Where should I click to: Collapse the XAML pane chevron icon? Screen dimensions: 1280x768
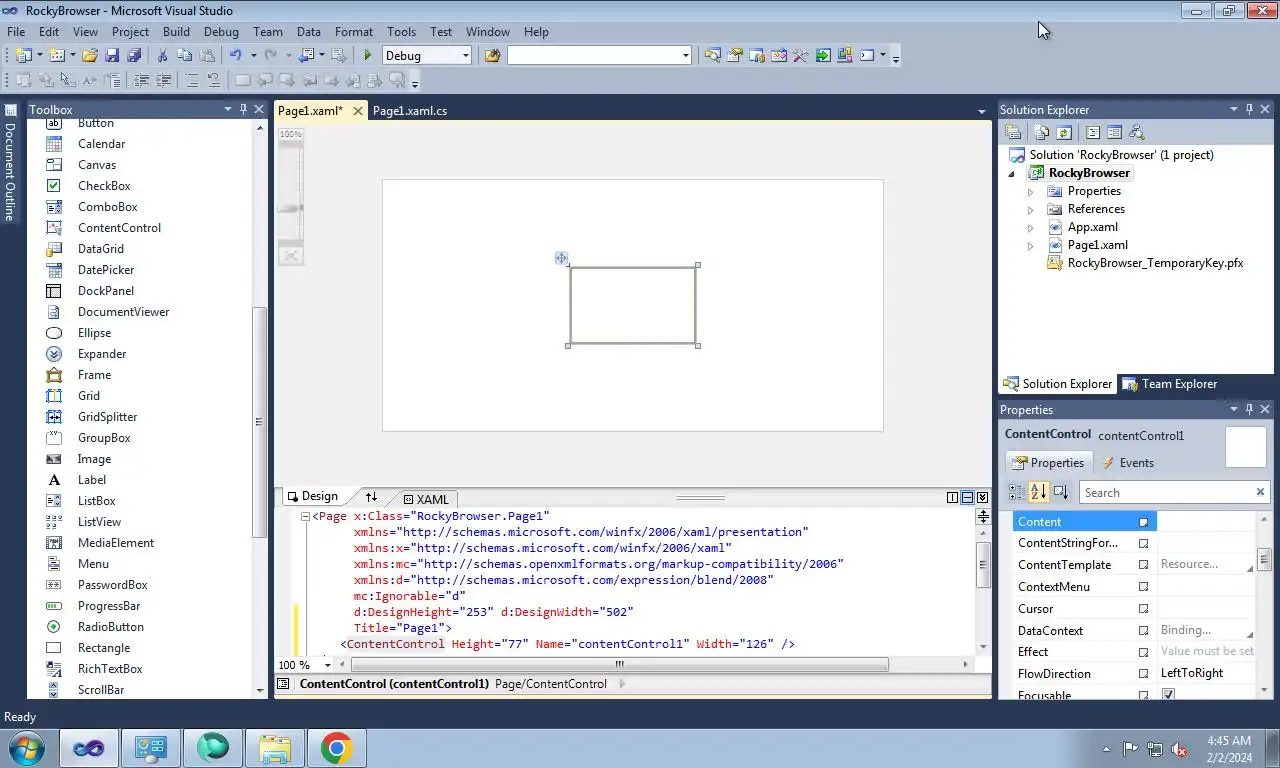click(982, 497)
